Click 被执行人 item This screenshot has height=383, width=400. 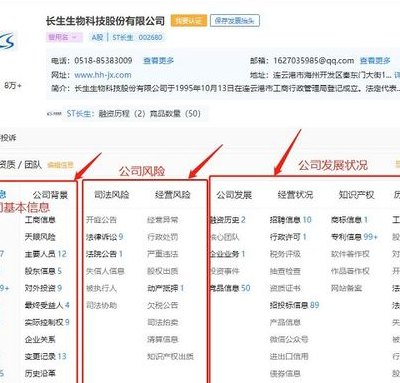101,288
